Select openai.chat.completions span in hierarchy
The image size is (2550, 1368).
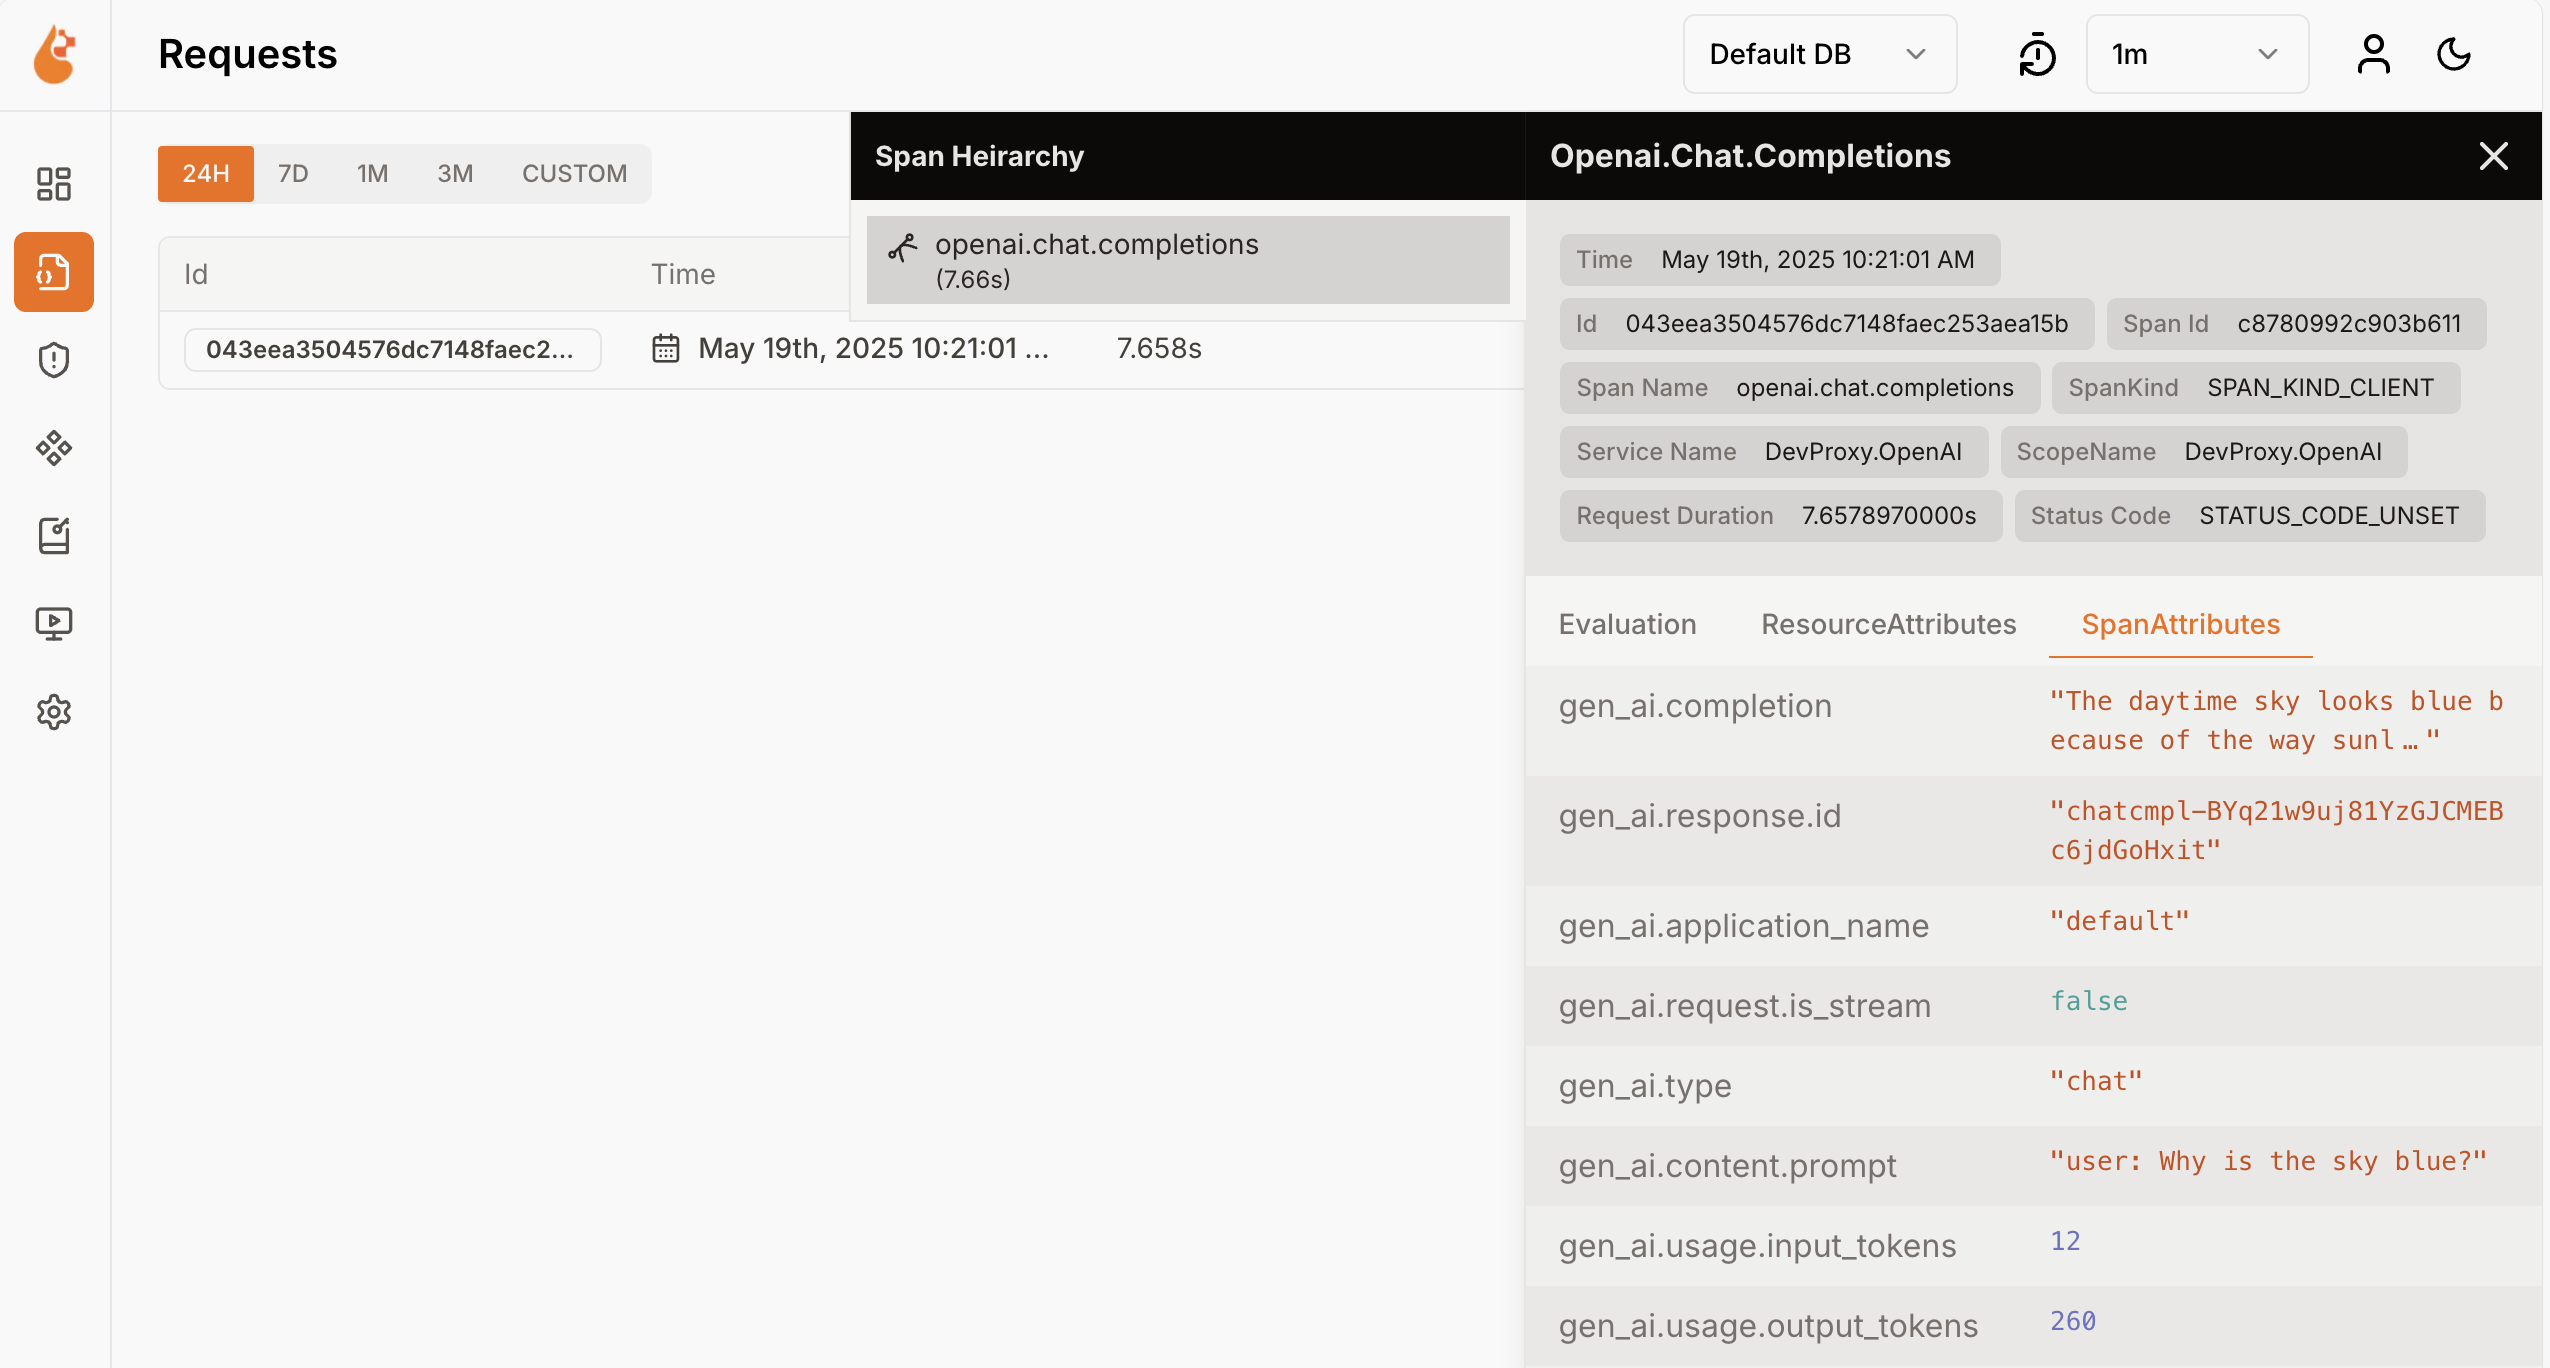pos(1187,260)
